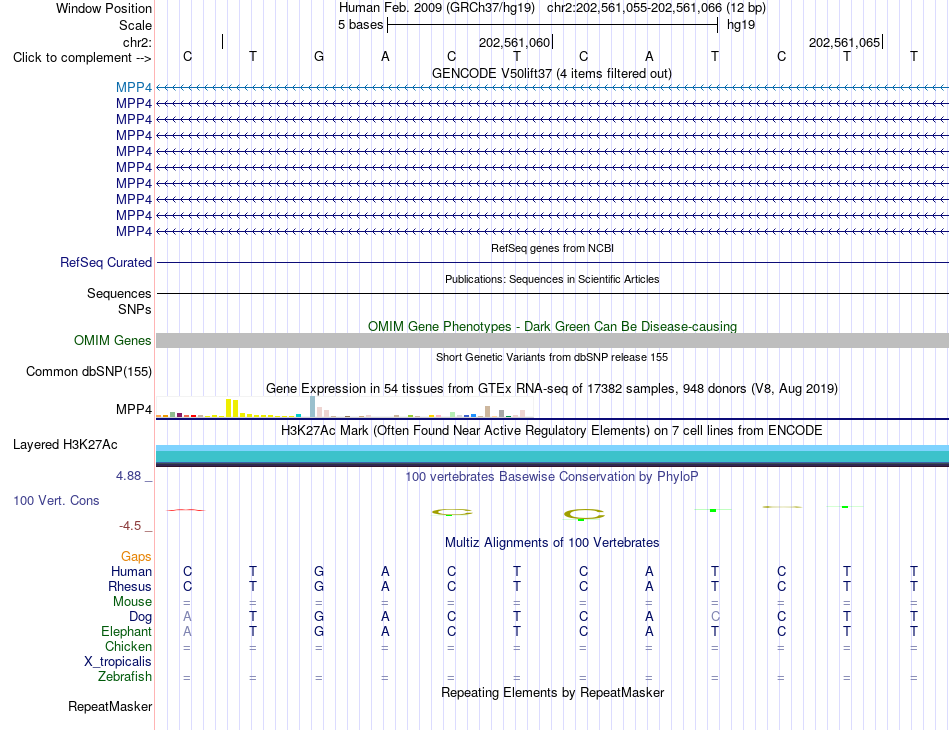Open 'Short Genetic Variants from dbSNP release 155' title
This screenshot has width=950, height=730.
pos(552,357)
